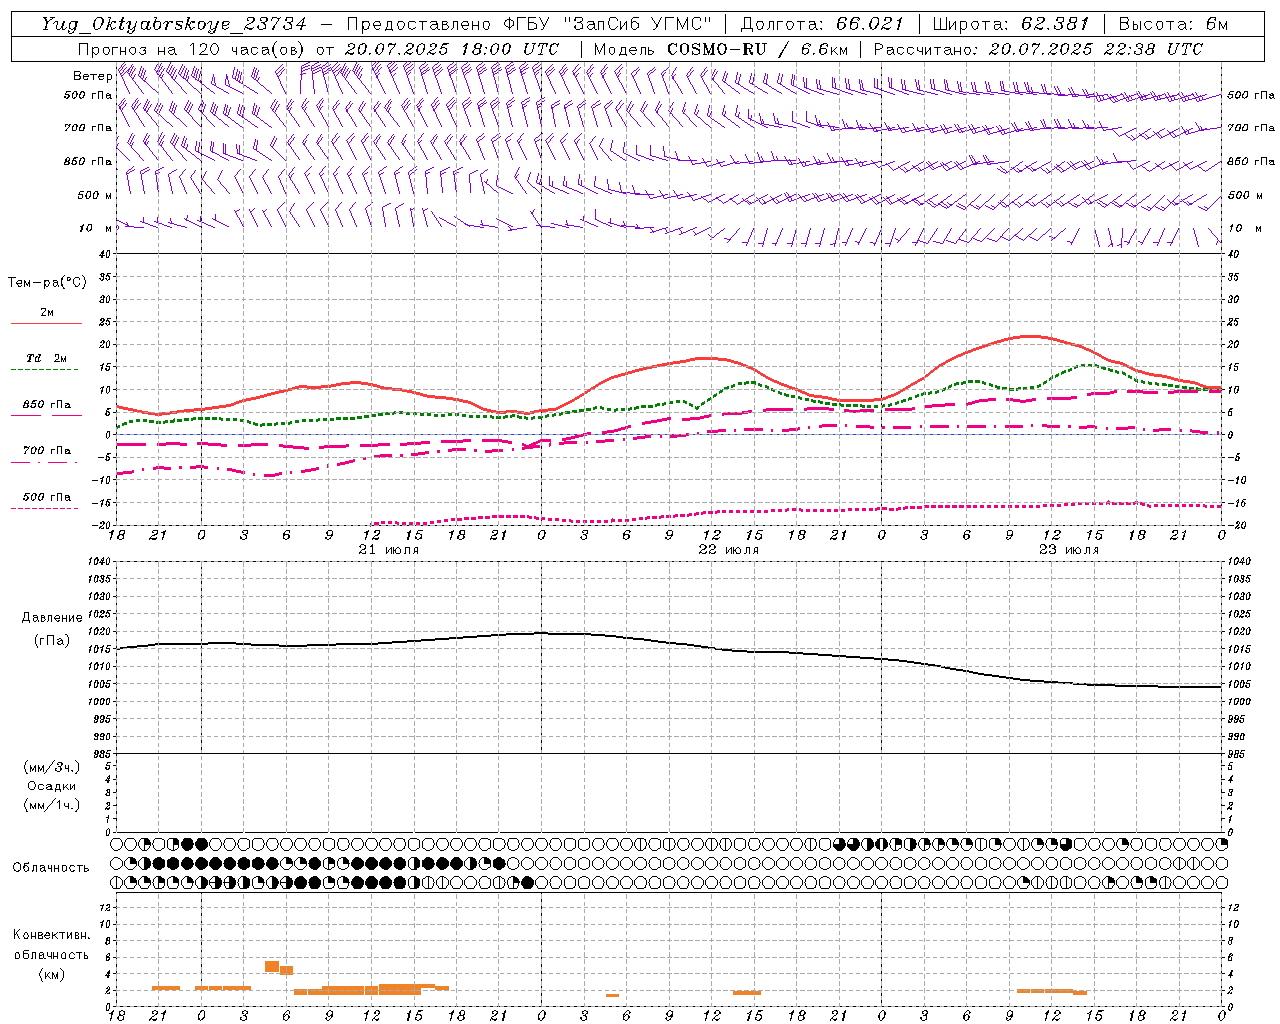Click the station title Yug_Oktyabrskoye_23734
The image size is (1280, 1024).
coord(174,25)
